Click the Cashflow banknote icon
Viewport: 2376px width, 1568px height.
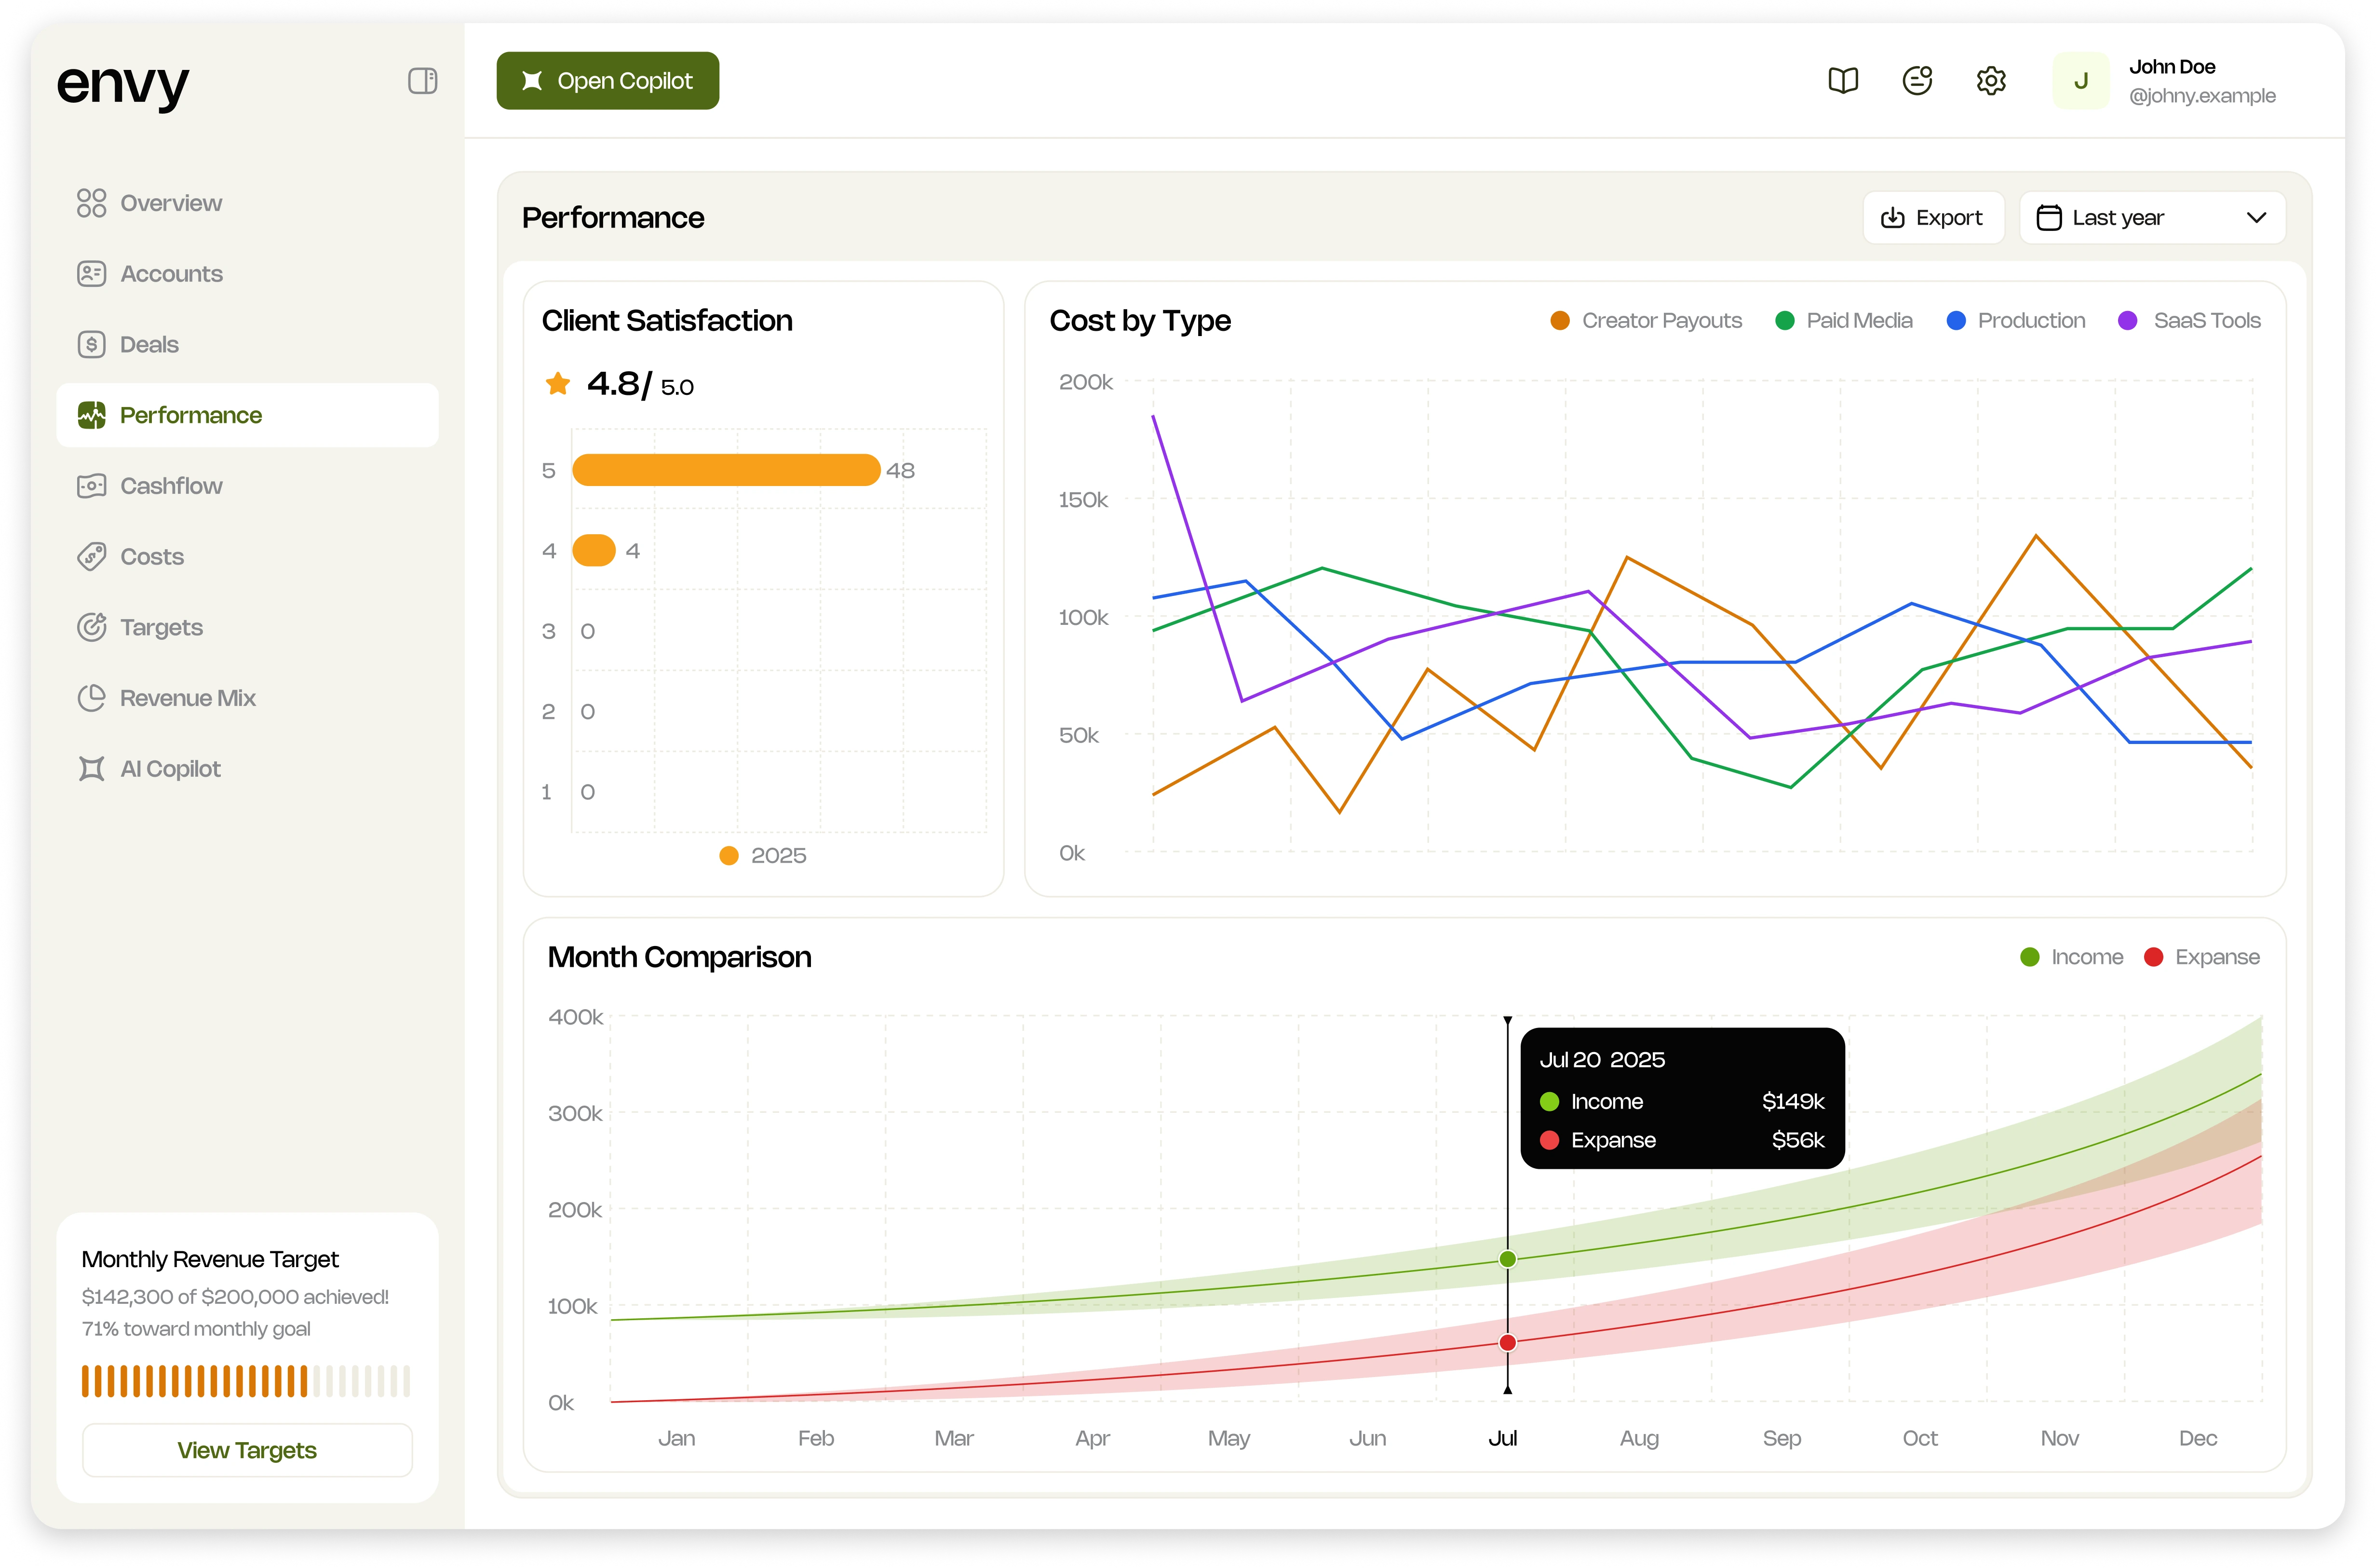point(91,486)
